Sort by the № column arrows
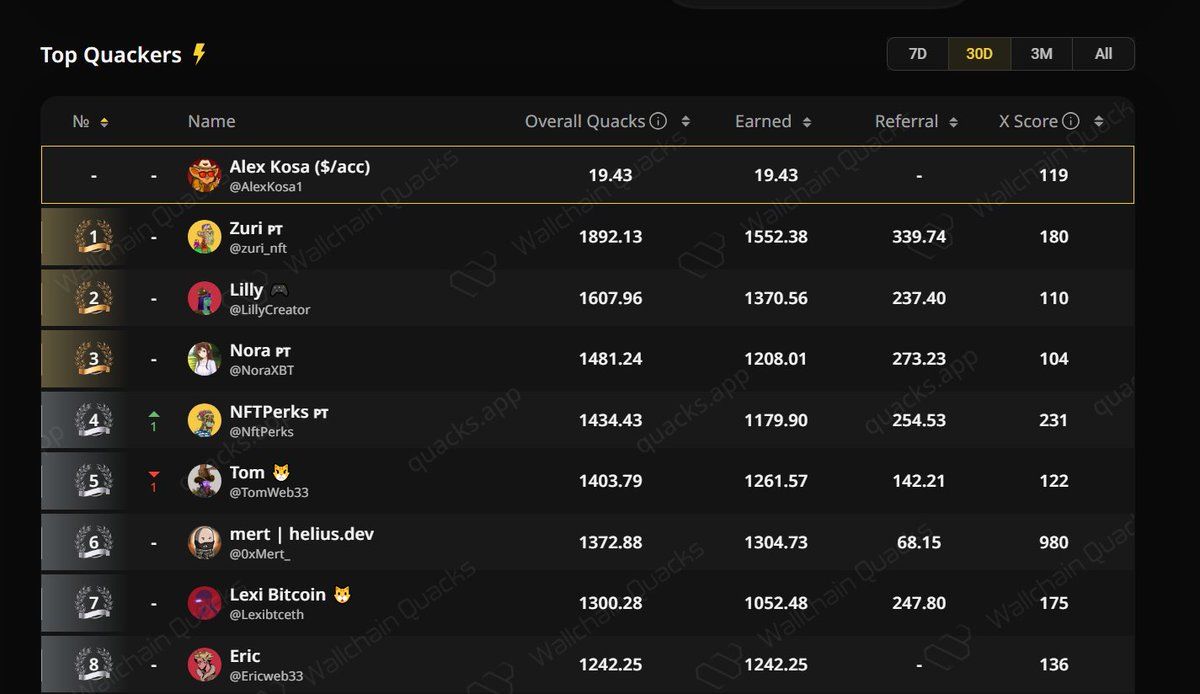This screenshot has height=694, width=1200. point(104,122)
